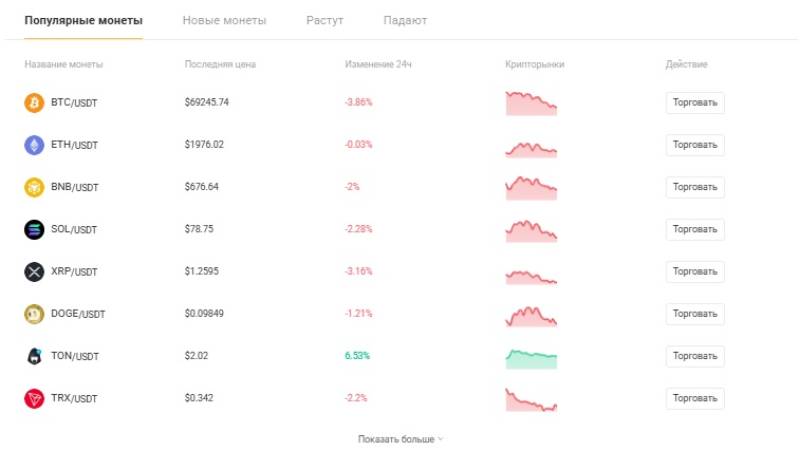Trade SOL/USDT via its Торговать button

(695, 230)
